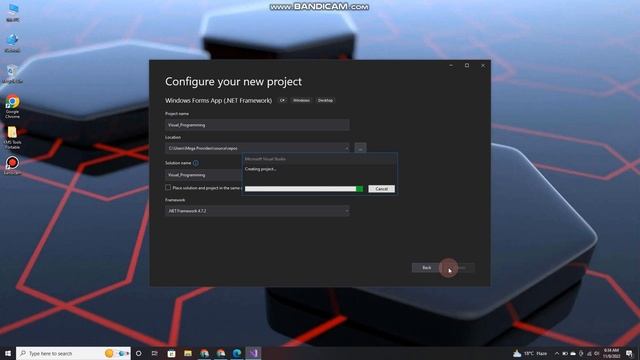The height and width of the screenshot is (360, 640).
Task: Open the Recycle Bin desktop icon
Action: [12, 74]
